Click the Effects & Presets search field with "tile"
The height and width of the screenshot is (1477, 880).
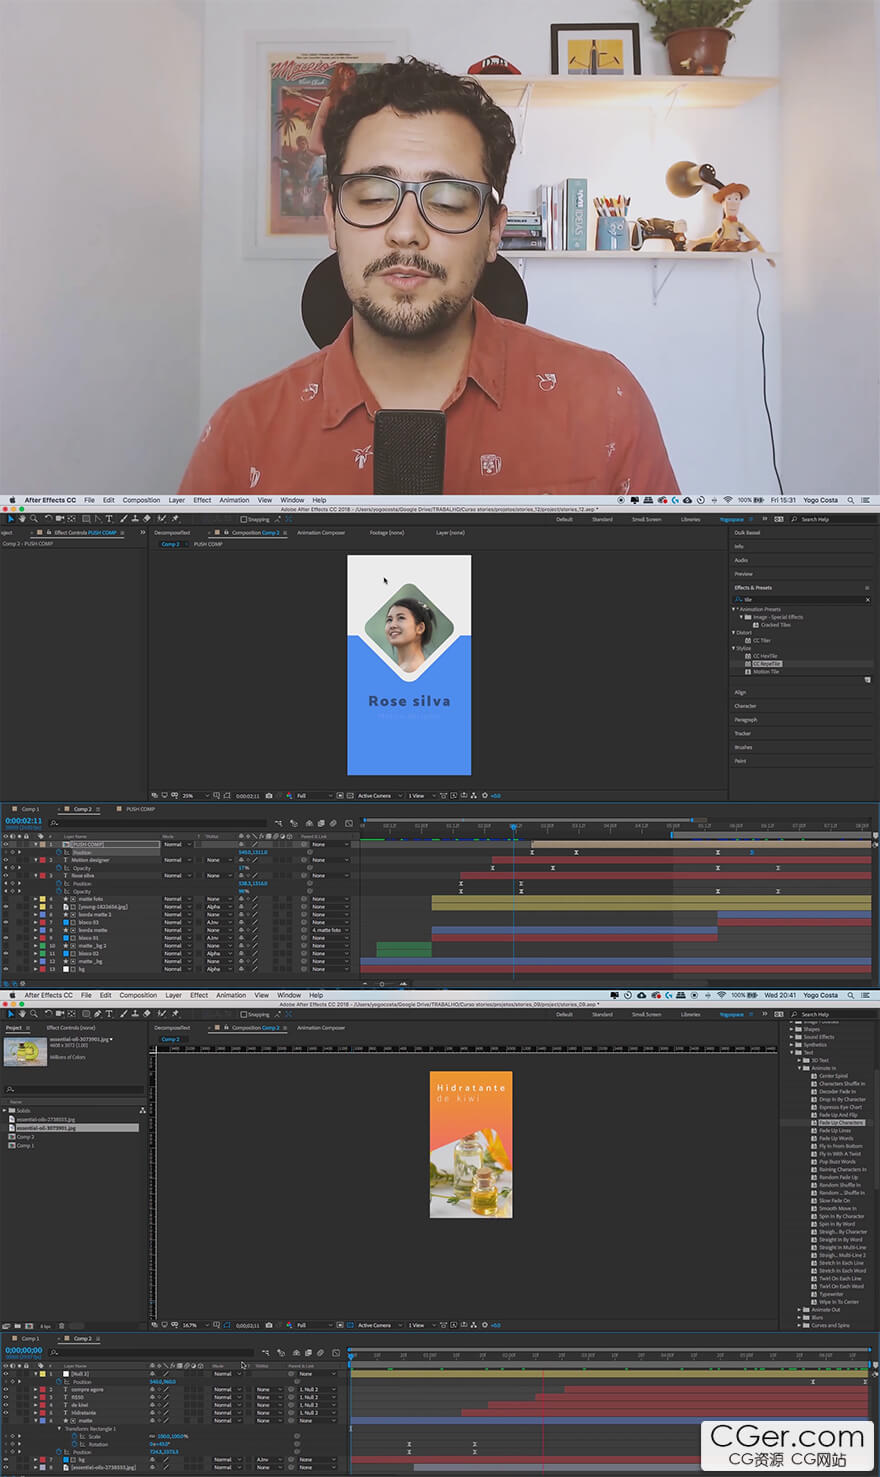coord(802,600)
